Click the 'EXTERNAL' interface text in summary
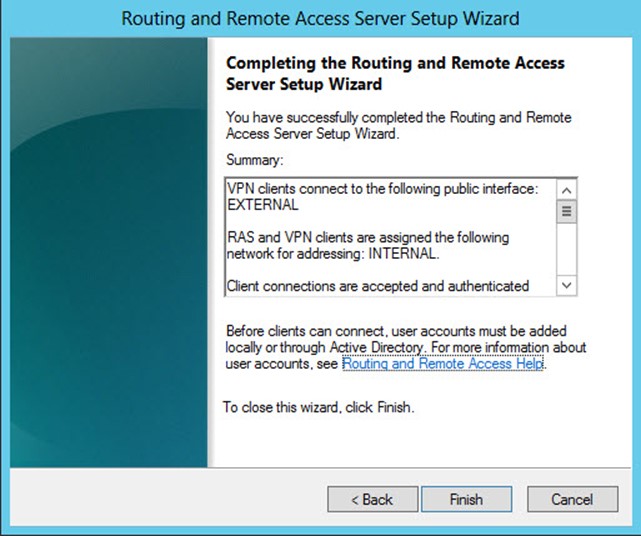641x536 pixels. [x=263, y=204]
